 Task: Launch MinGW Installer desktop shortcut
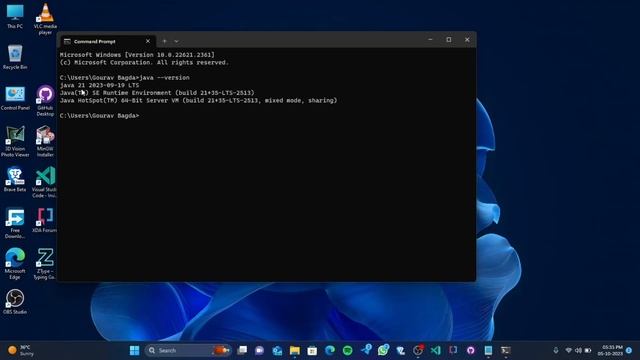point(45,142)
